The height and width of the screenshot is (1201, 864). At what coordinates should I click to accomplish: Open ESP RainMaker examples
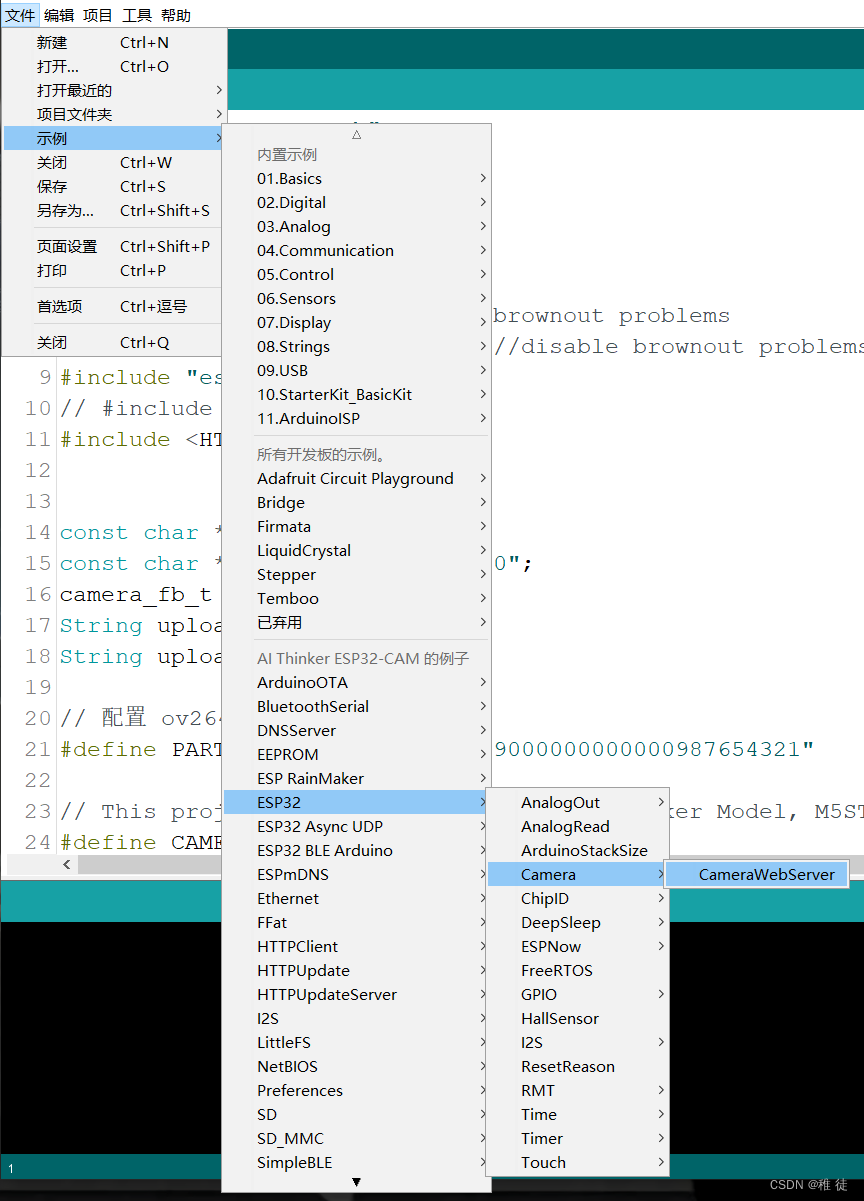pyautogui.click(x=356, y=779)
